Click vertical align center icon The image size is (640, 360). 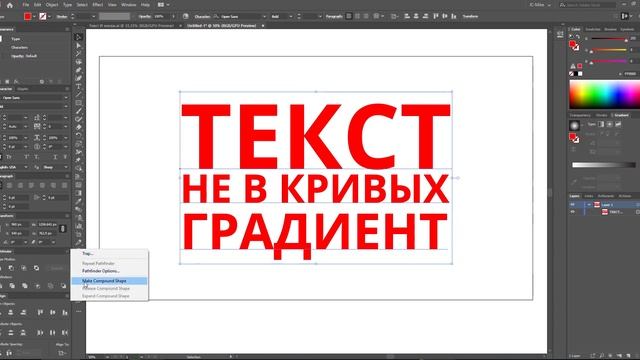[53, 312]
